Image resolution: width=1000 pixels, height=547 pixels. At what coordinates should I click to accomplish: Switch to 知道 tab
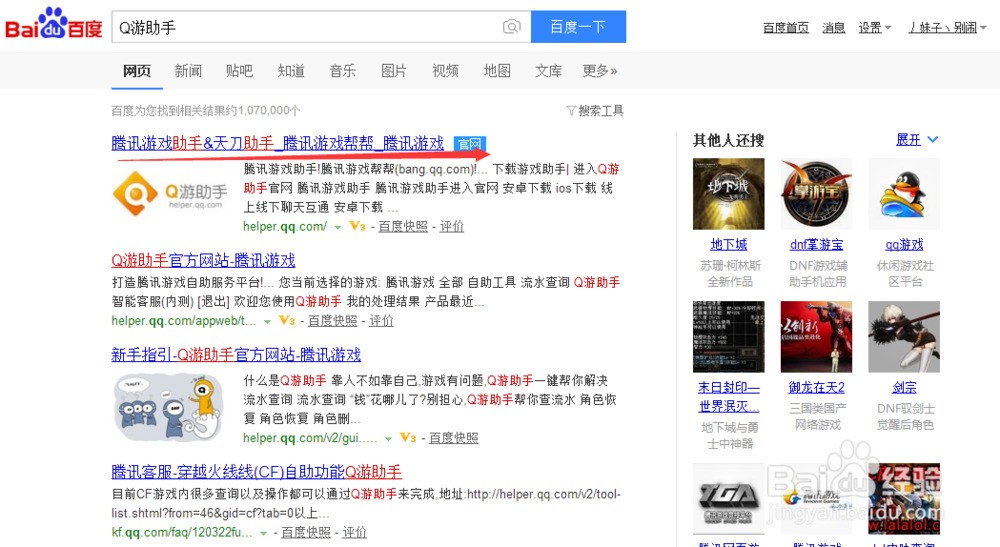pos(291,71)
